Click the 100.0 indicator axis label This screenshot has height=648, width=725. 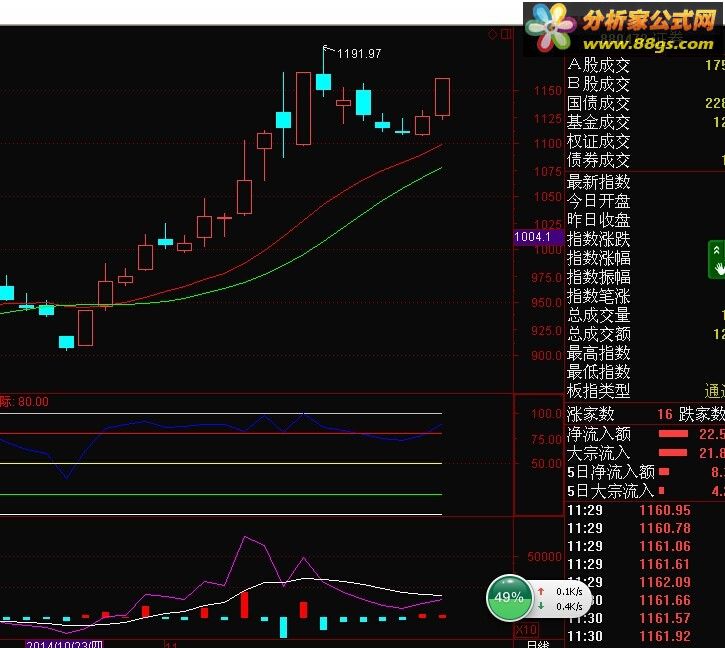(547, 414)
